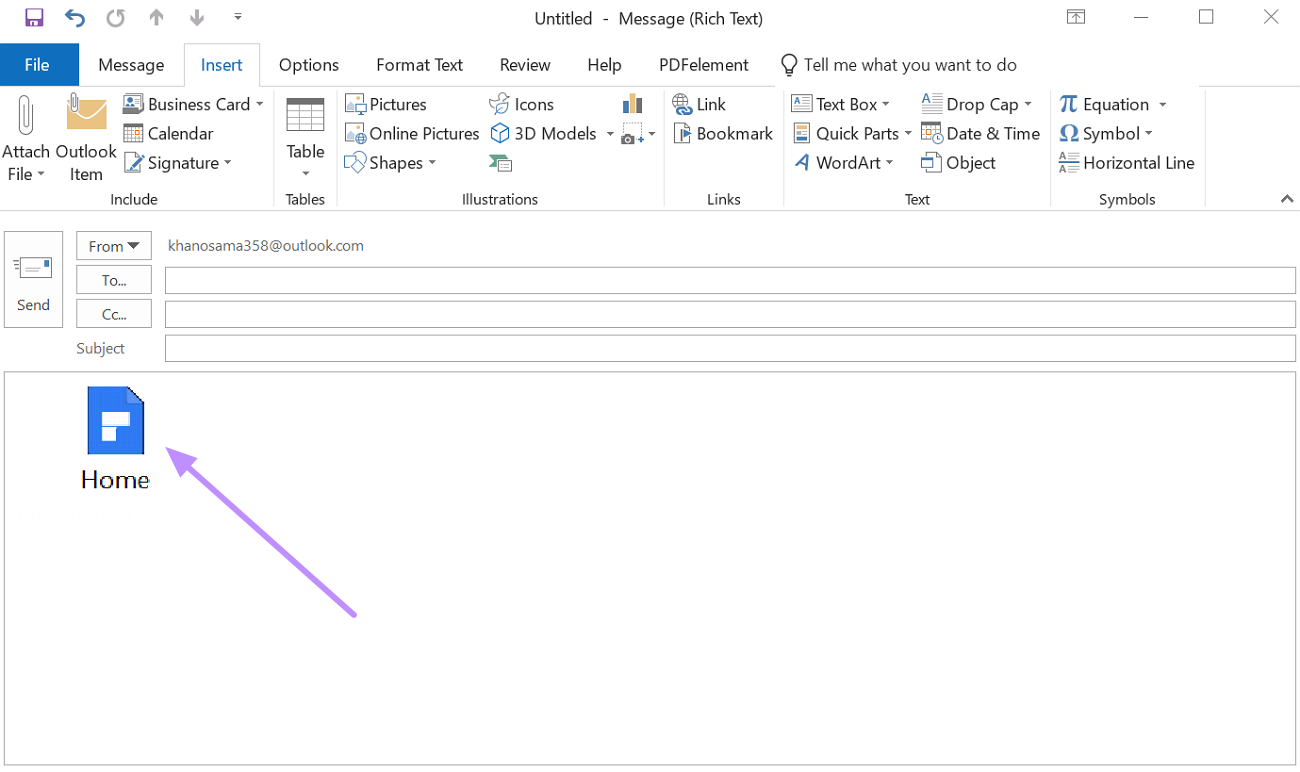This screenshot has width=1300, height=772.
Task: Open Ribbon Display Options
Action: coord(1075,17)
